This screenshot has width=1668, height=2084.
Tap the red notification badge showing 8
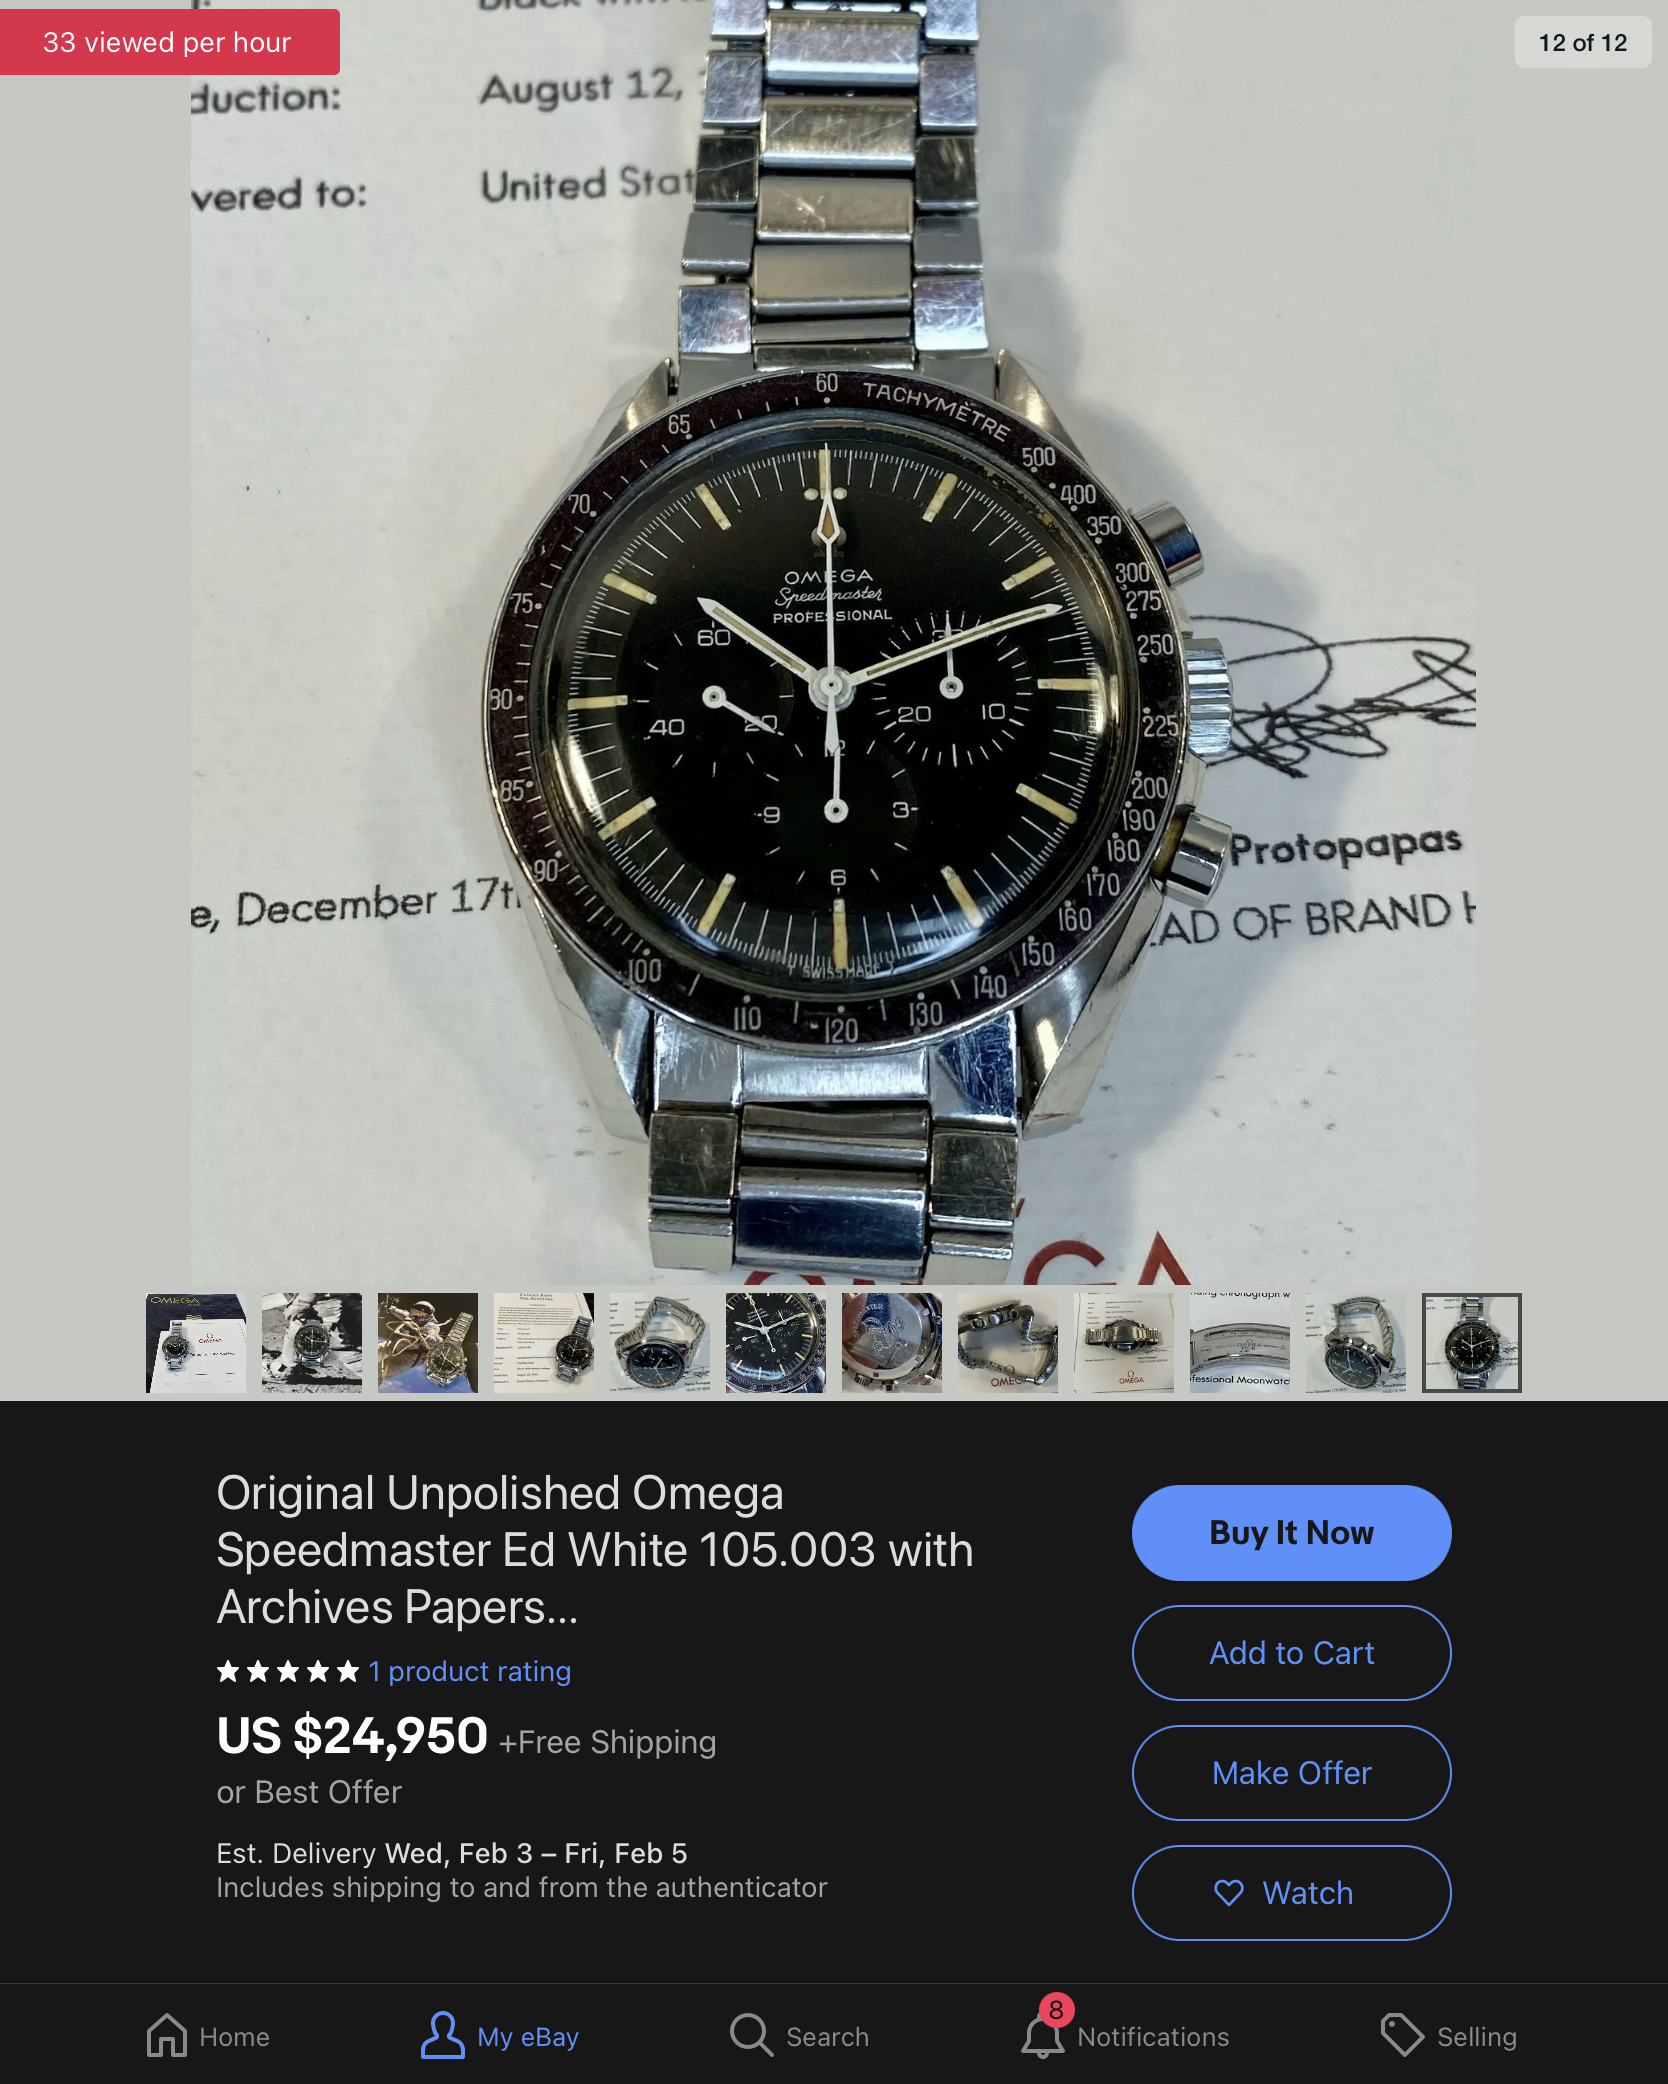(1056, 2010)
